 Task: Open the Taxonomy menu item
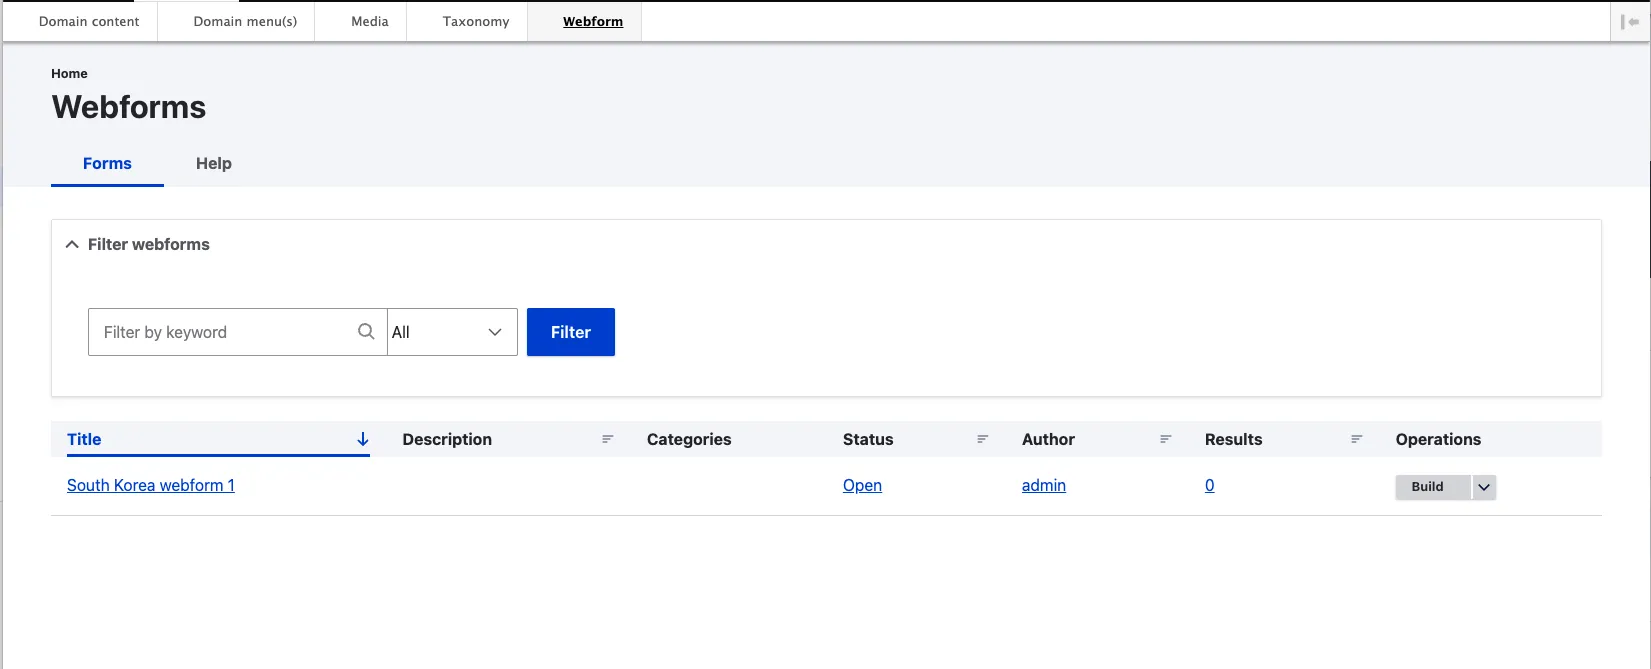476,21
